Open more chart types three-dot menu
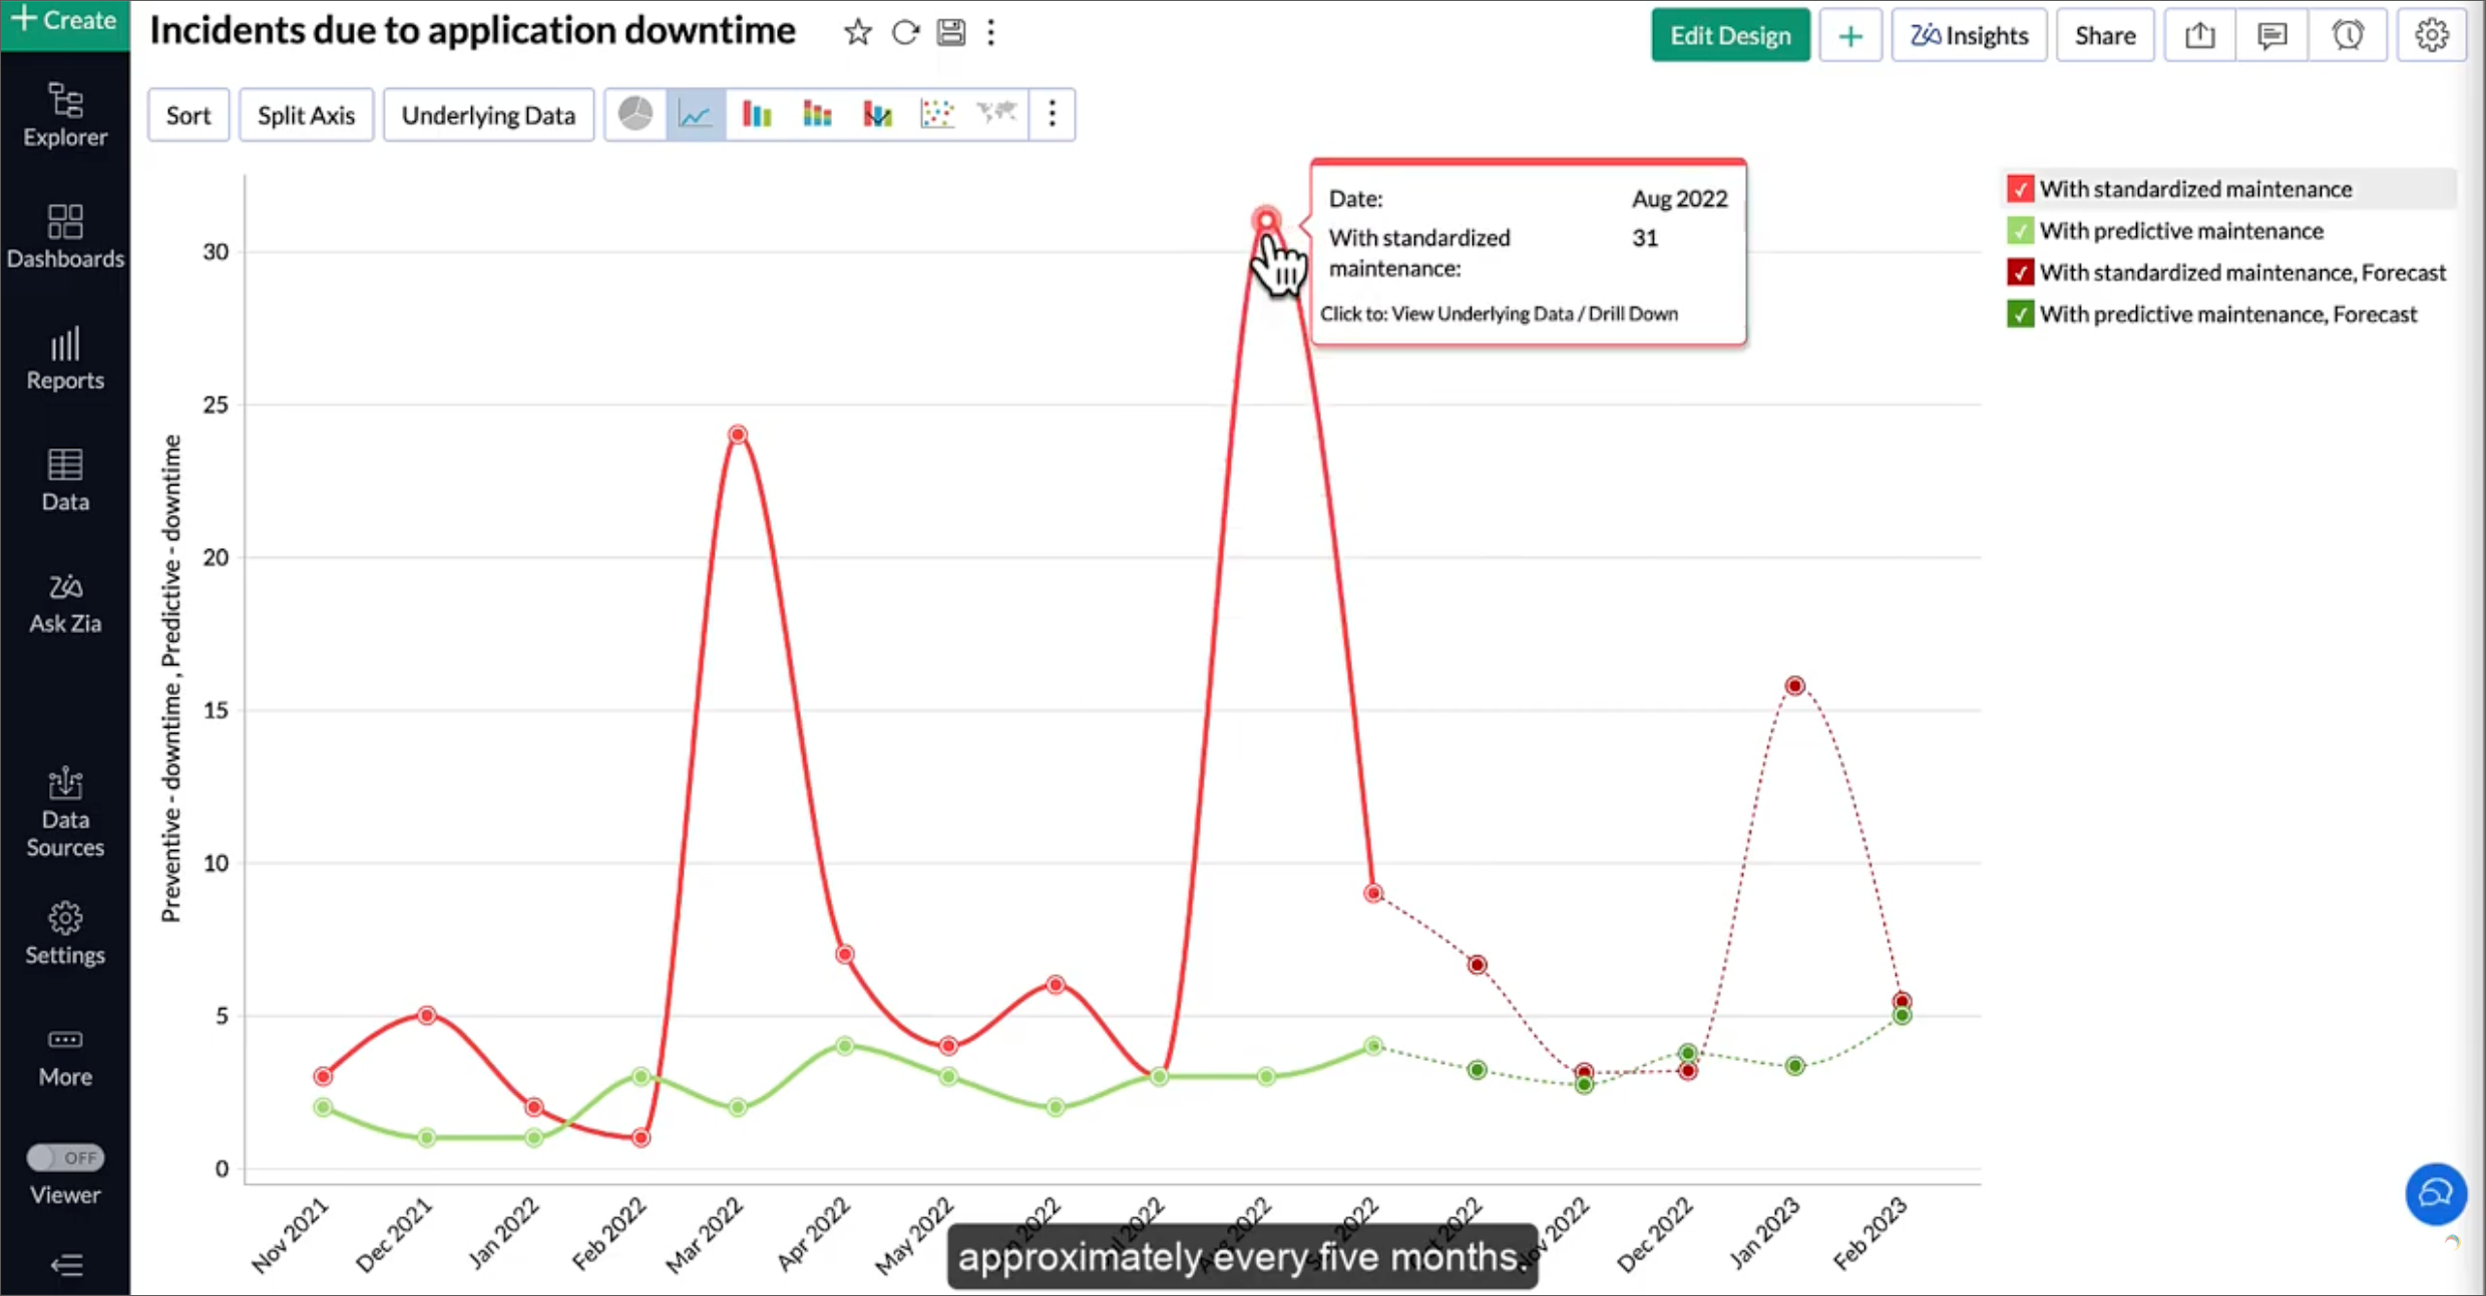 coord(1052,114)
